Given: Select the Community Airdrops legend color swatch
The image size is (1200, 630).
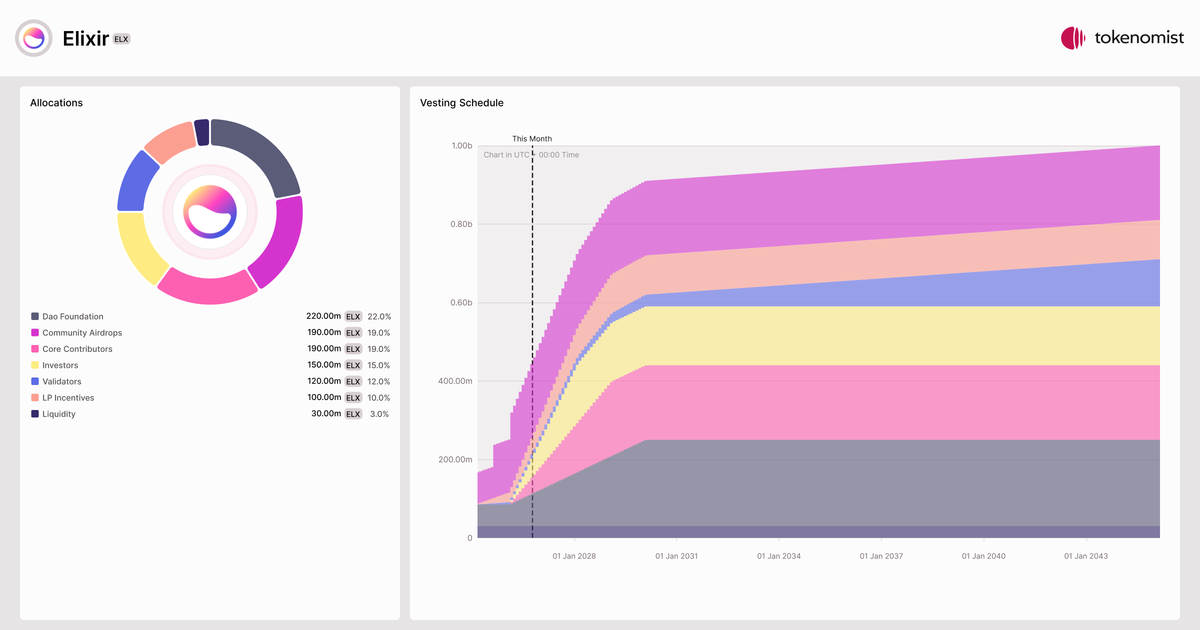Looking at the screenshot, I should pyautogui.click(x=35, y=333).
